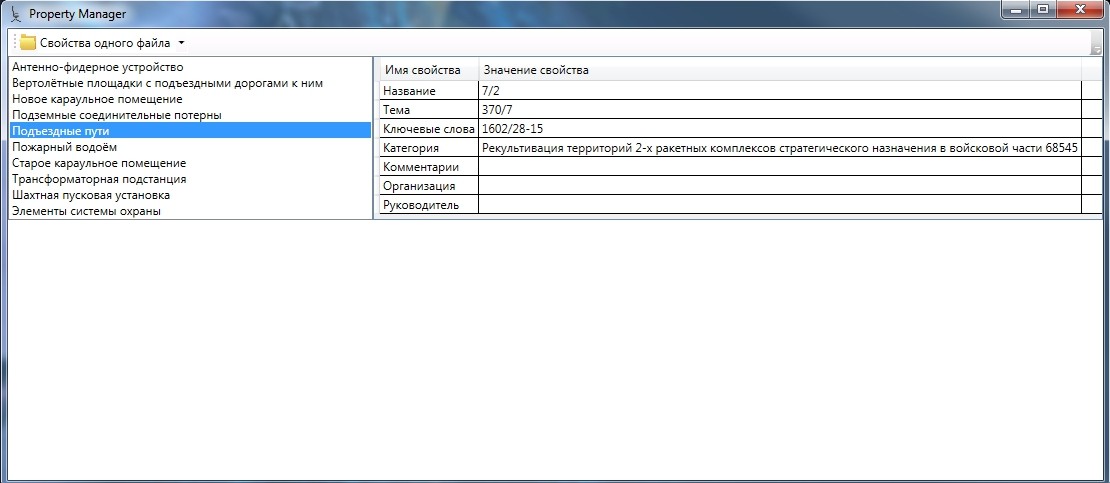Click the 'Комментарии' property name cell
The height and width of the screenshot is (483, 1110).
[429, 167]
